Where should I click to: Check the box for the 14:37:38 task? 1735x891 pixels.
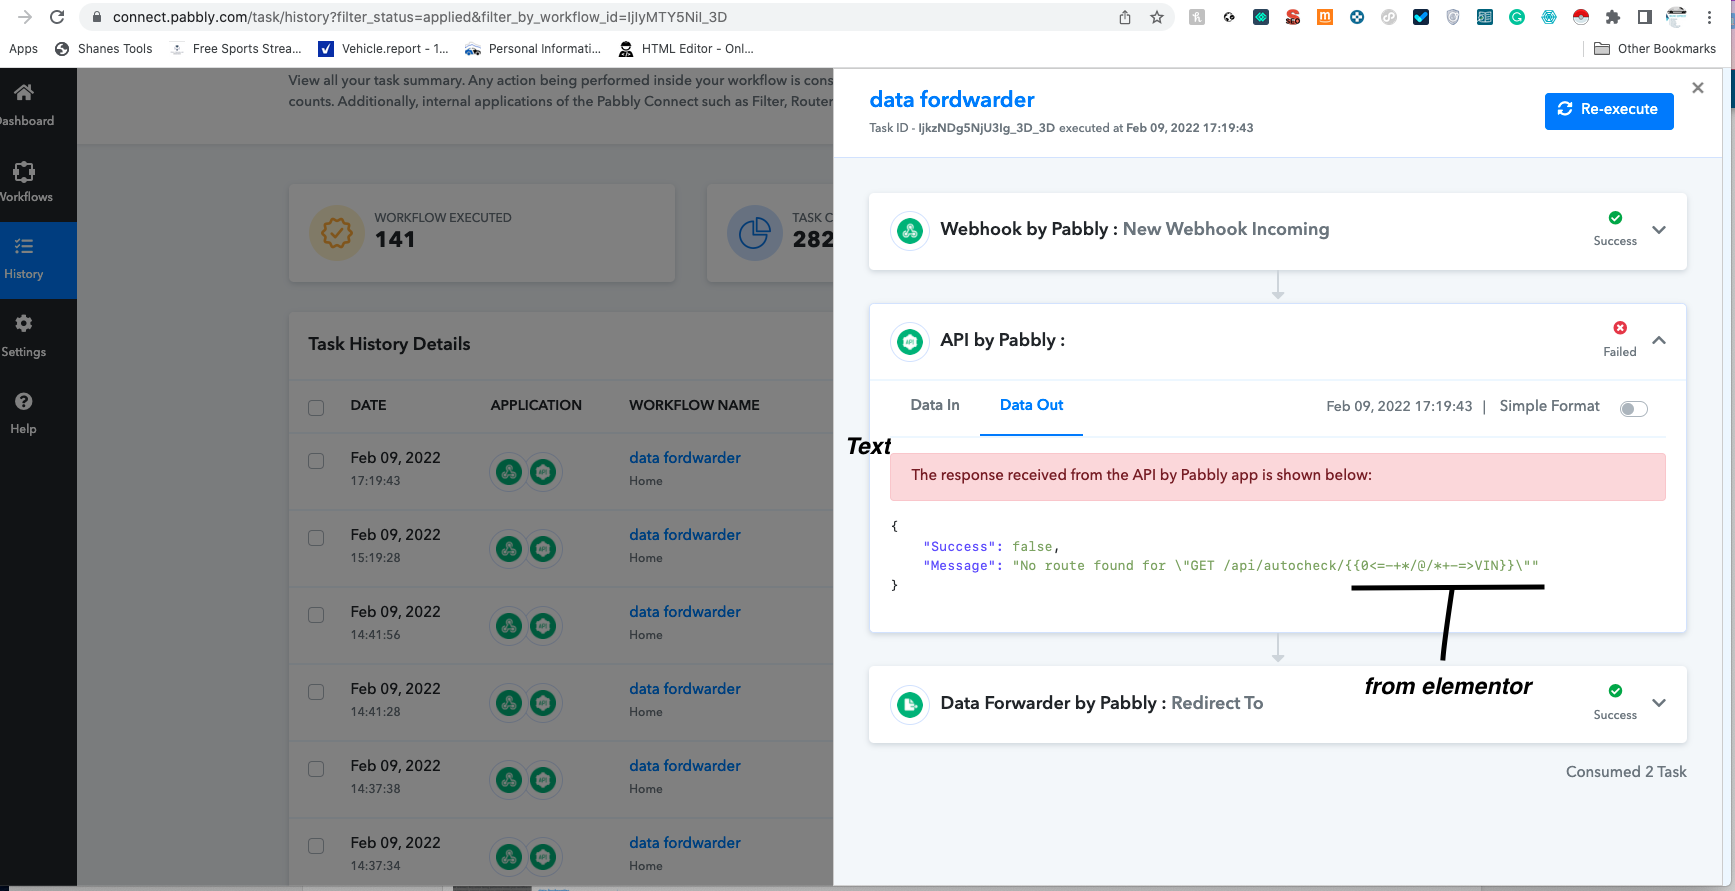coord(316,769)
